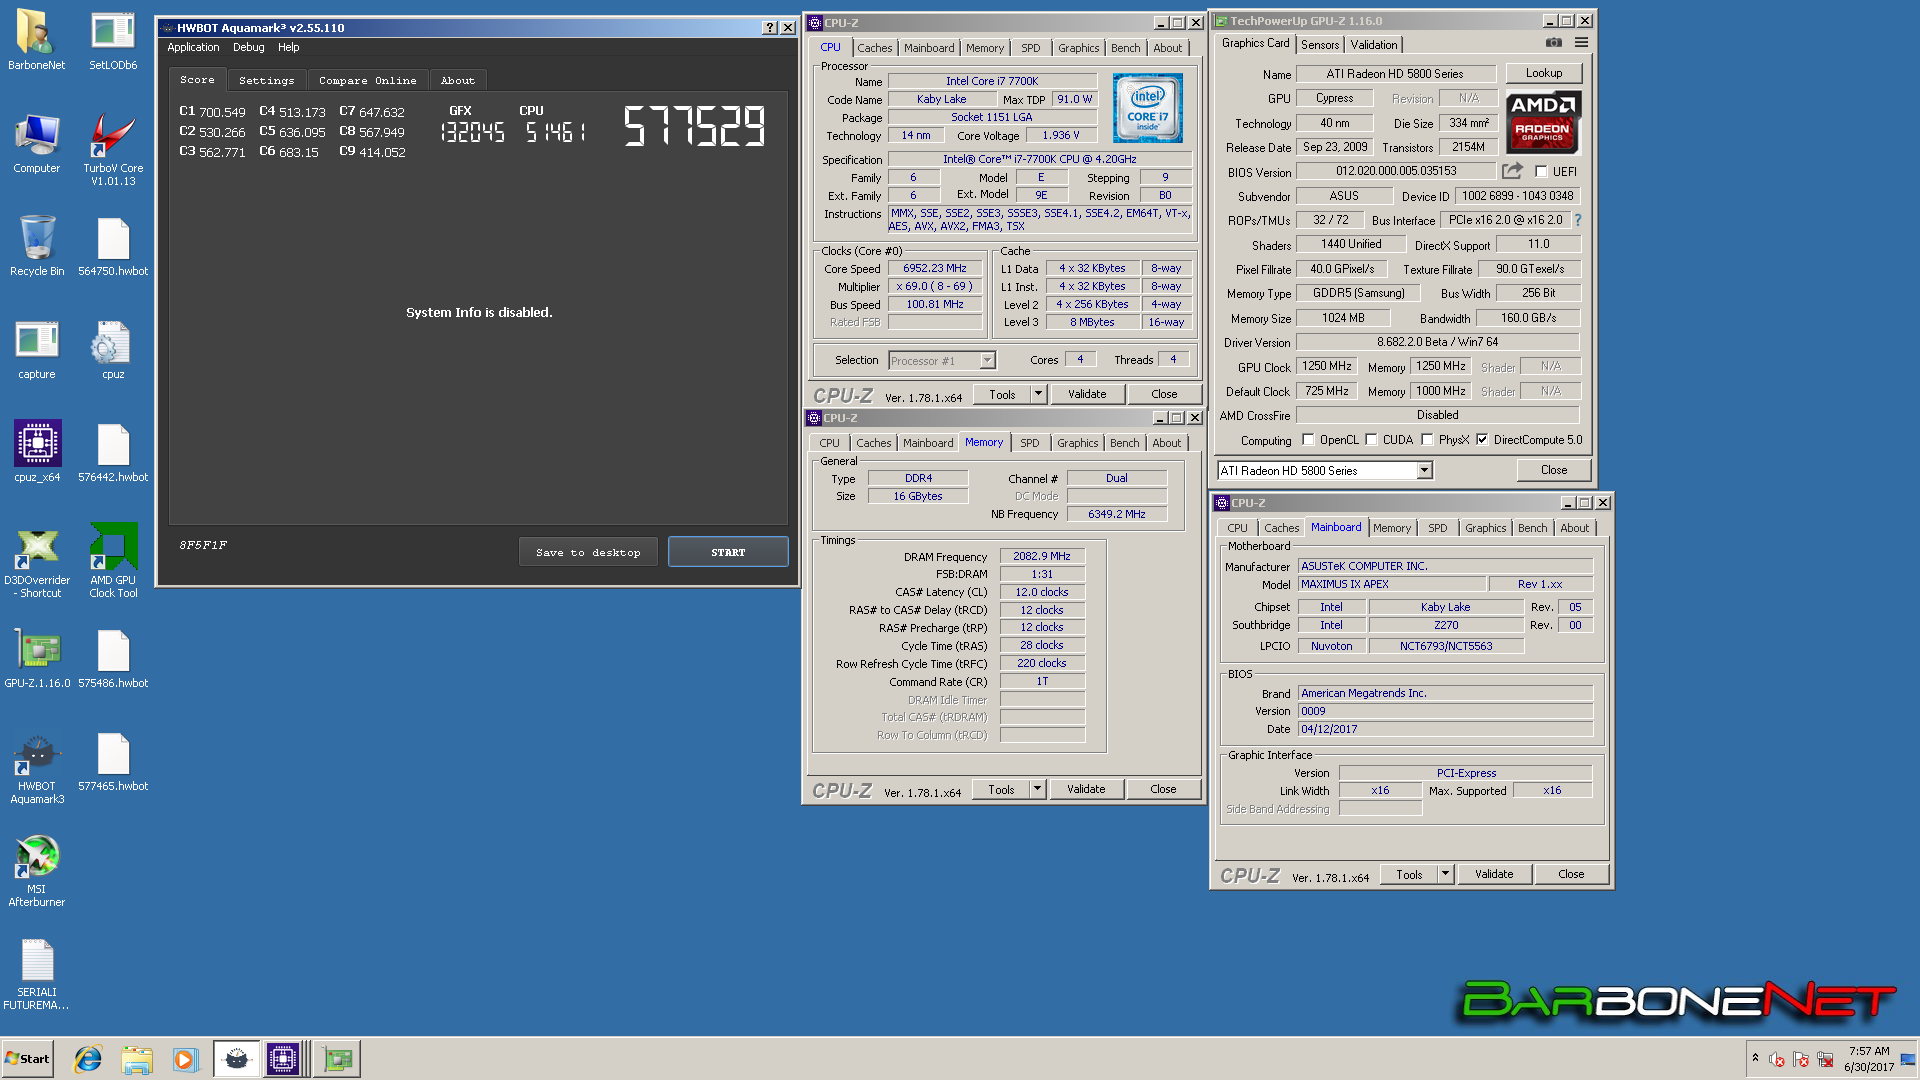1920x1080 pixels.
Task: Click the AMD Radeon Graphics logo in GPU-Z
Action: click(x=1543, y=122)
